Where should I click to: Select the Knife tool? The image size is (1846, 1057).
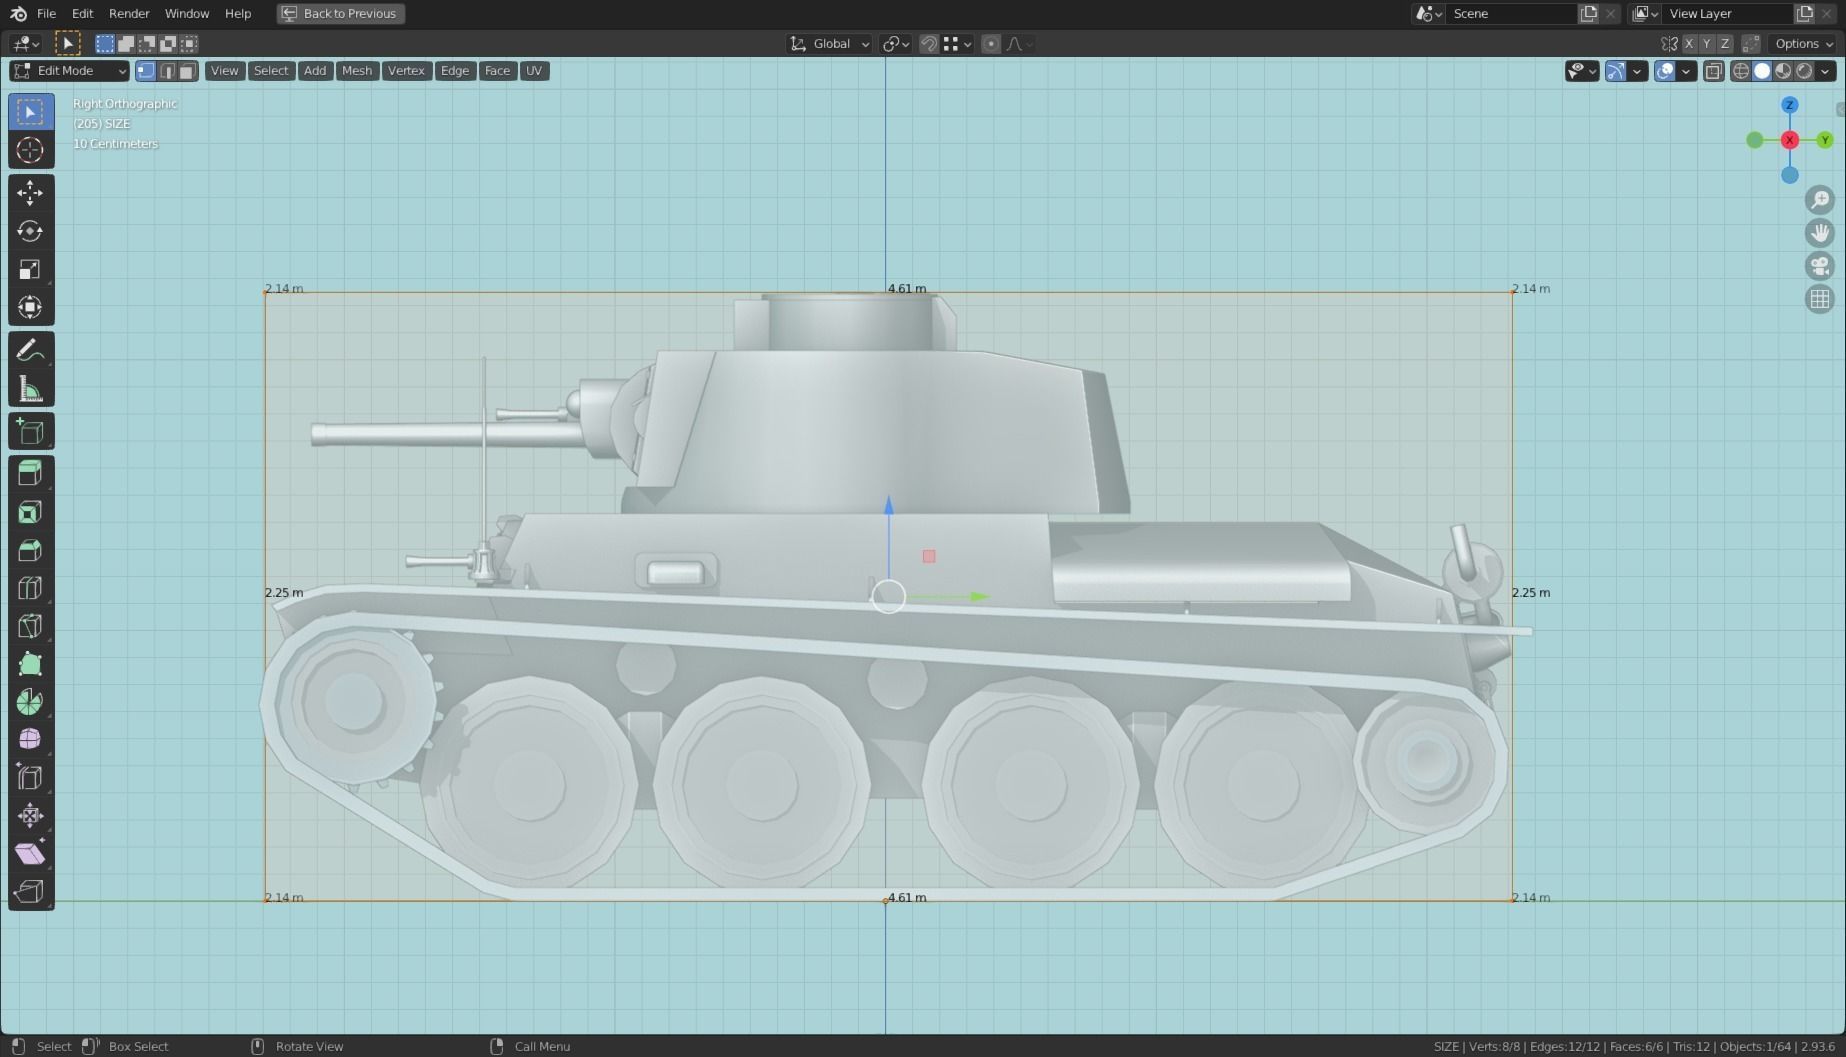click(x=30, y=627)
